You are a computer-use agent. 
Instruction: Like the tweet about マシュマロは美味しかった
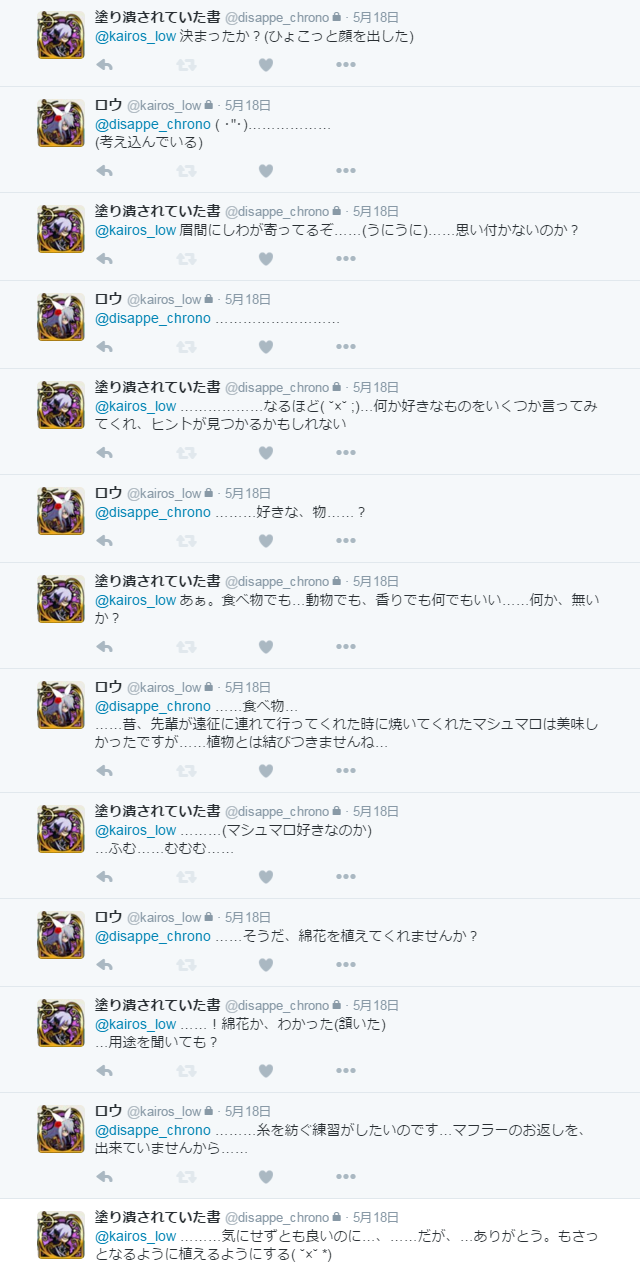click(265, 771)
